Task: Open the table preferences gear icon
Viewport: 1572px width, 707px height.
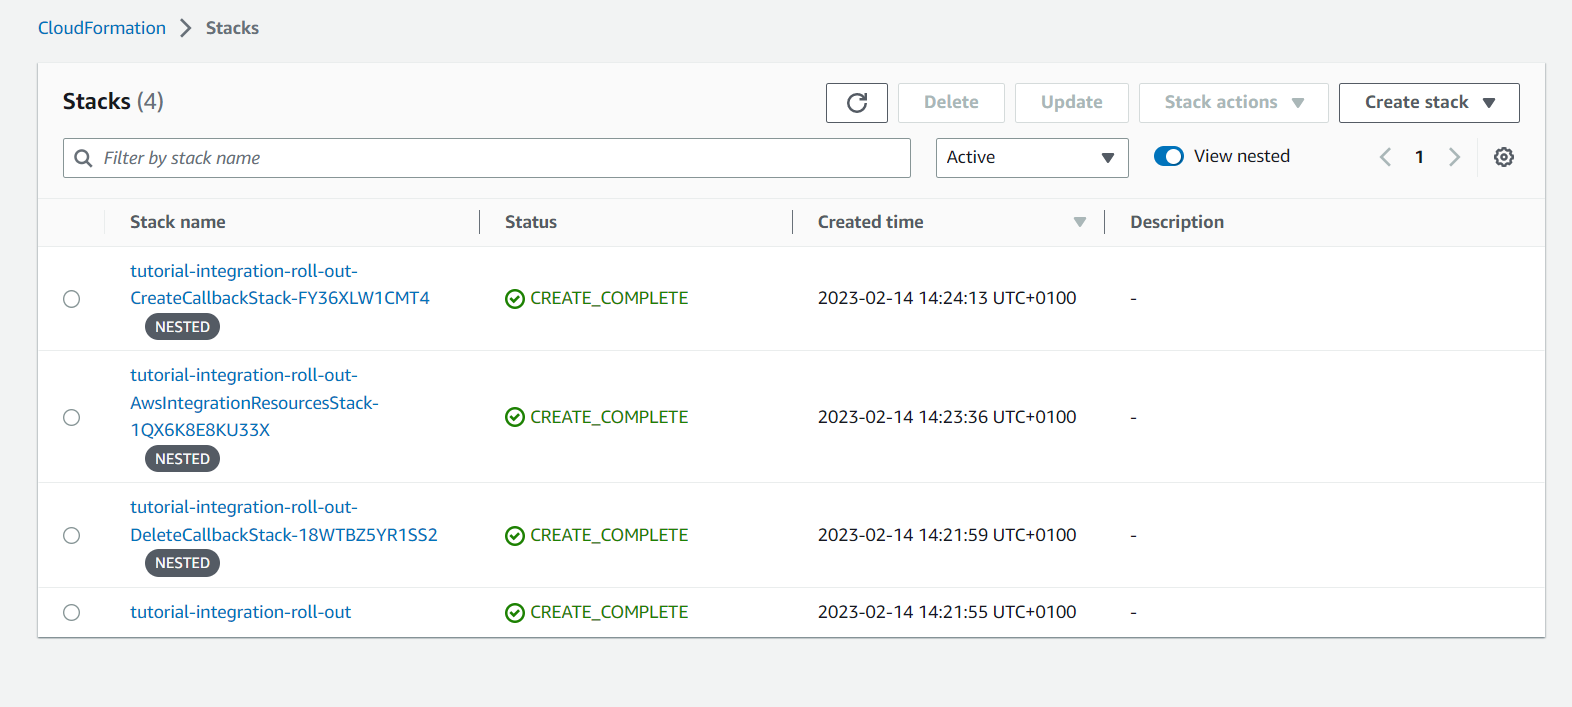Action: (x=1503, y=157)
